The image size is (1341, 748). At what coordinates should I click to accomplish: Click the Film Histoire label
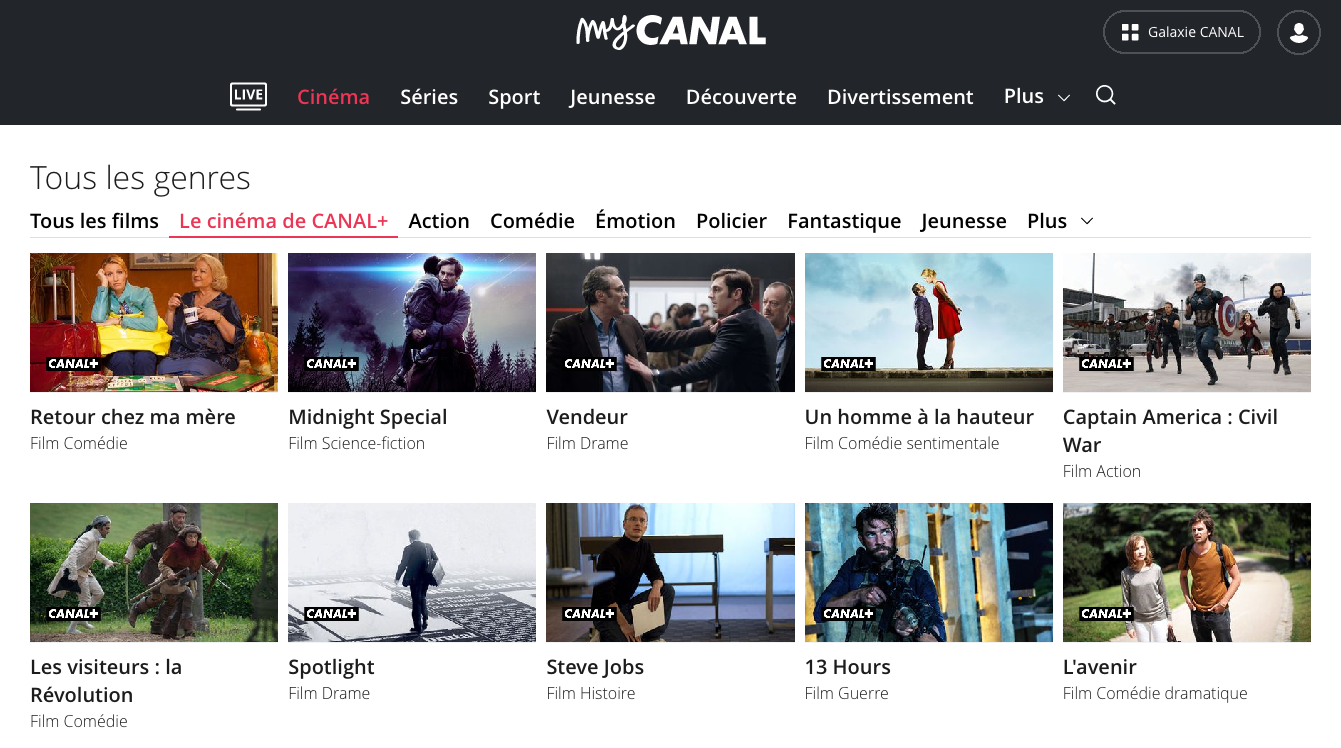click(591, 693)
